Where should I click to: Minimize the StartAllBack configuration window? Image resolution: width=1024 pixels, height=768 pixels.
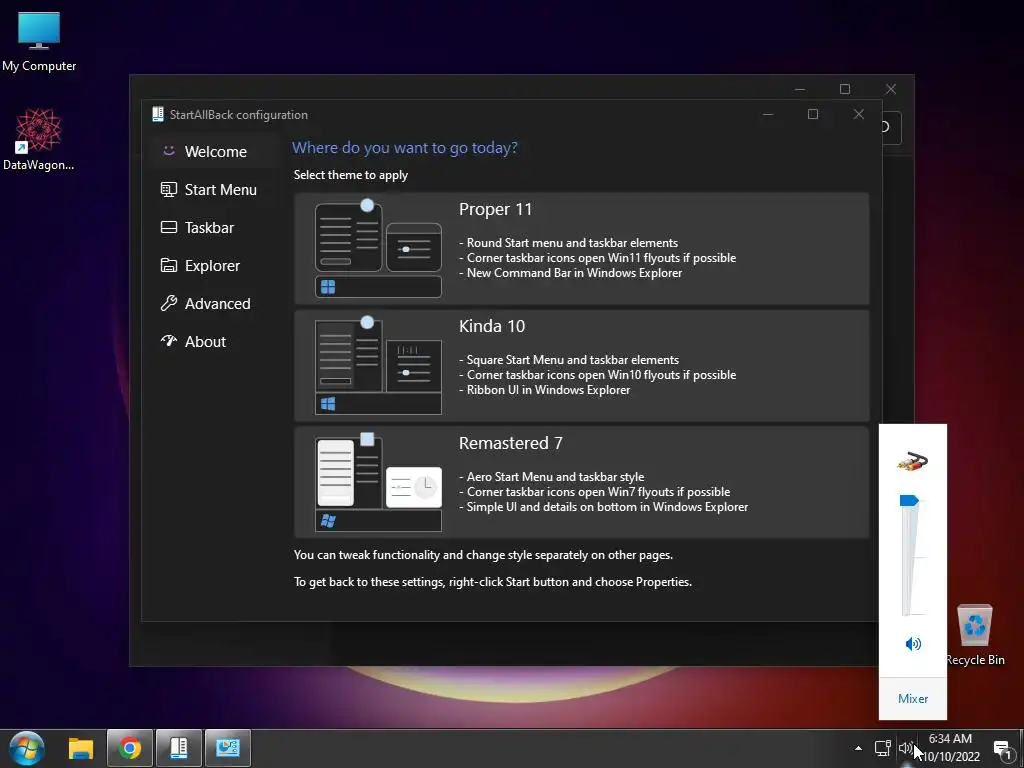tap(768, 114)
